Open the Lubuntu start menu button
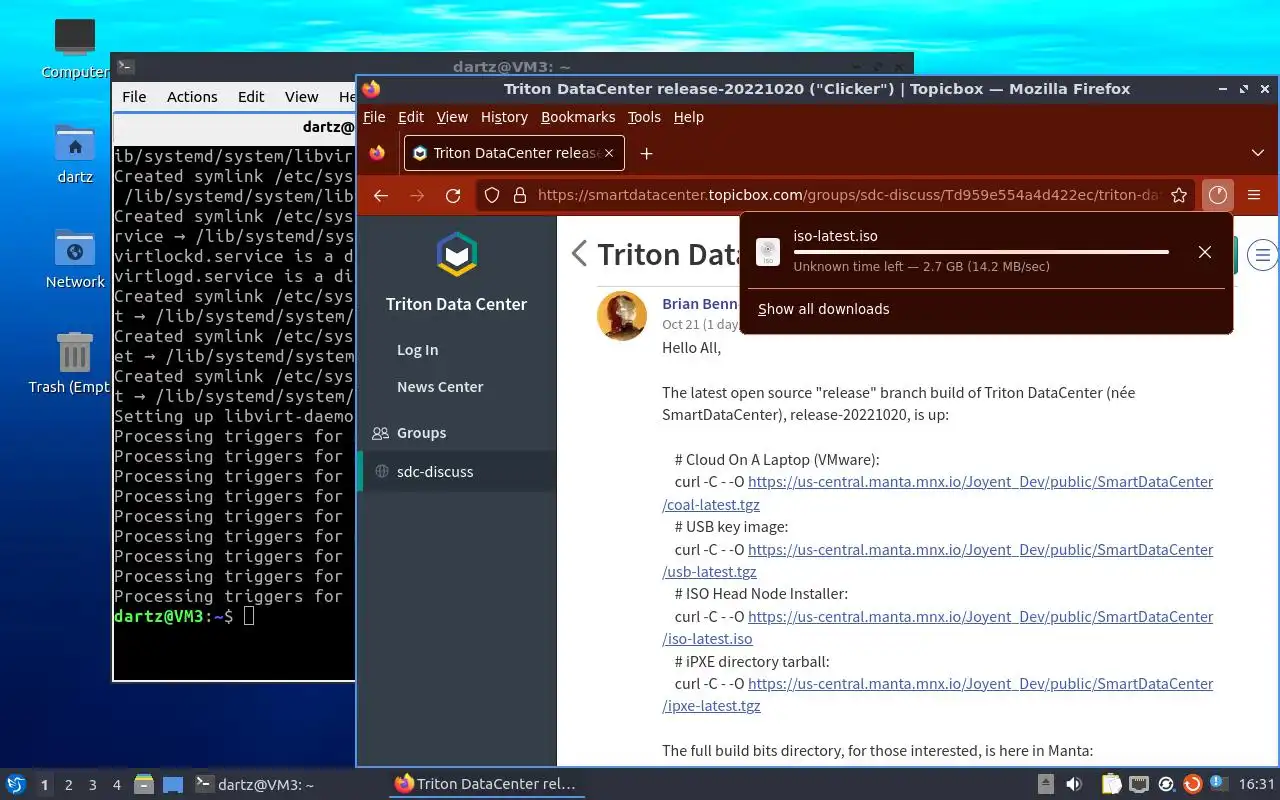 pos(16,784)
